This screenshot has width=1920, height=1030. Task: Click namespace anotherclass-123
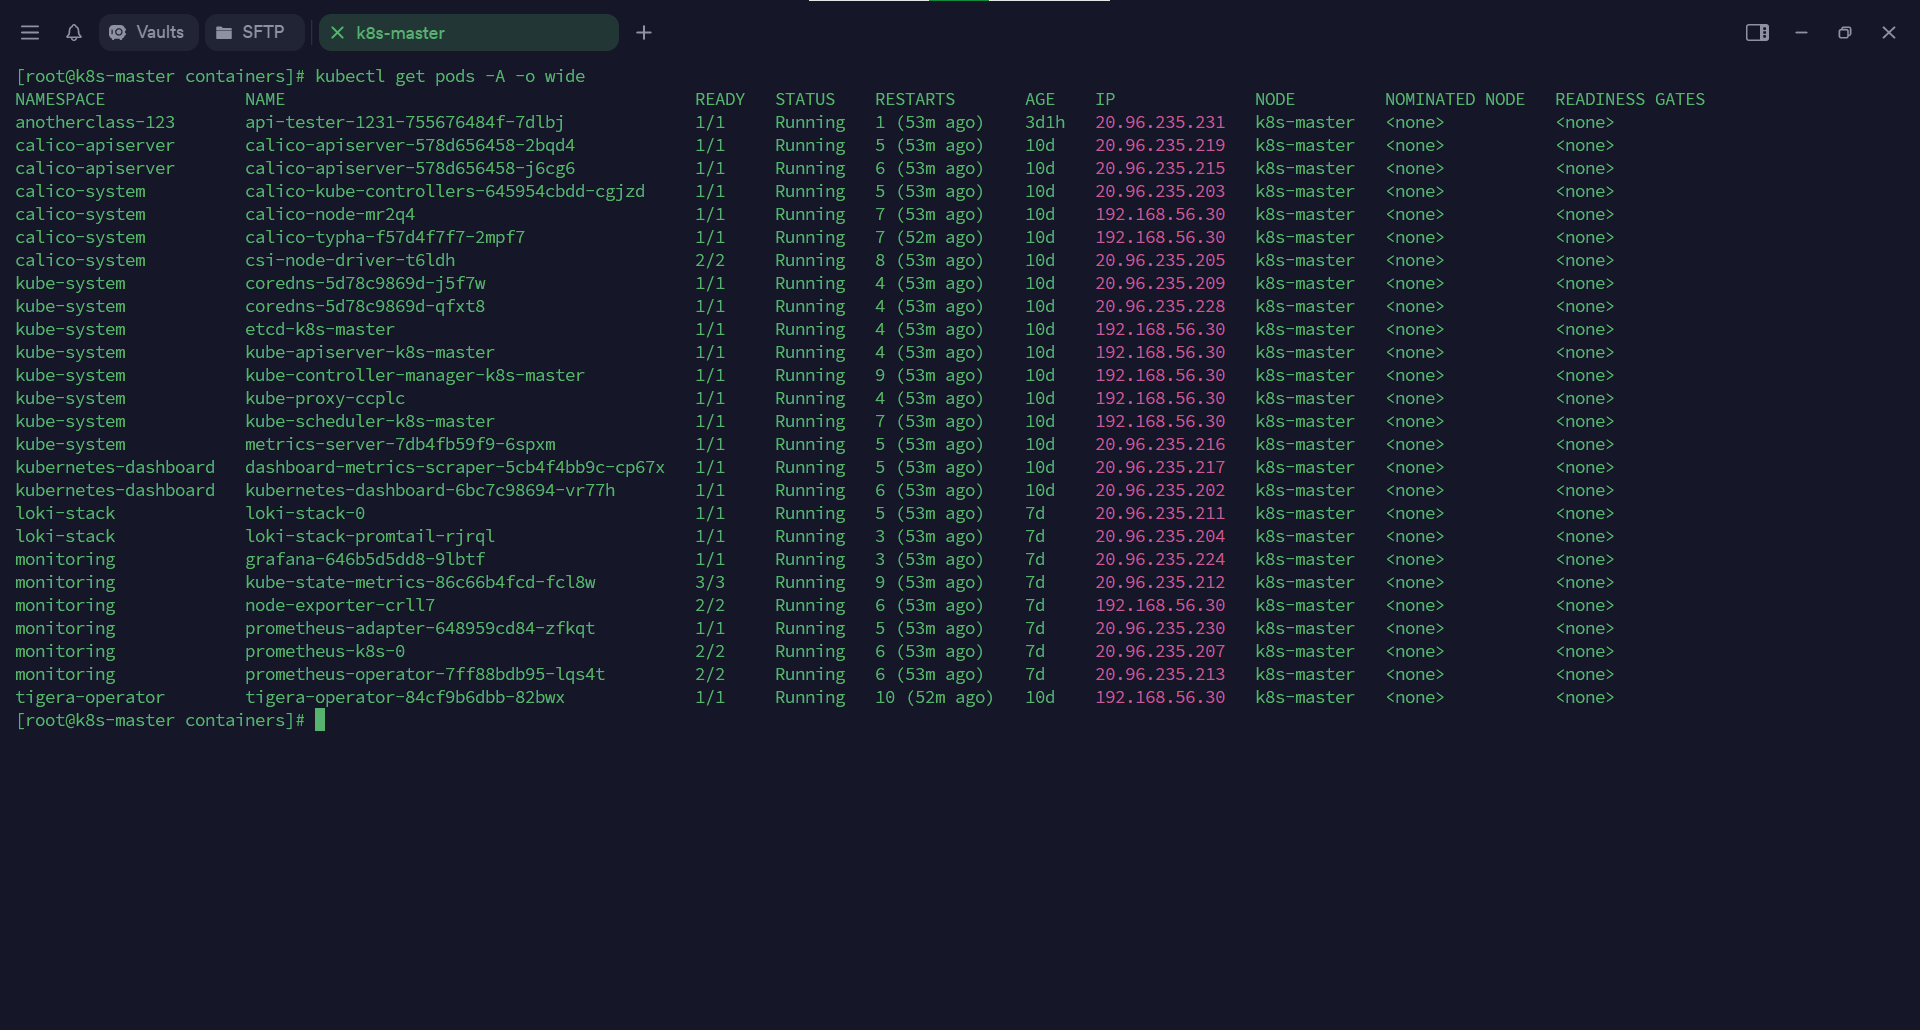[95, 122]
